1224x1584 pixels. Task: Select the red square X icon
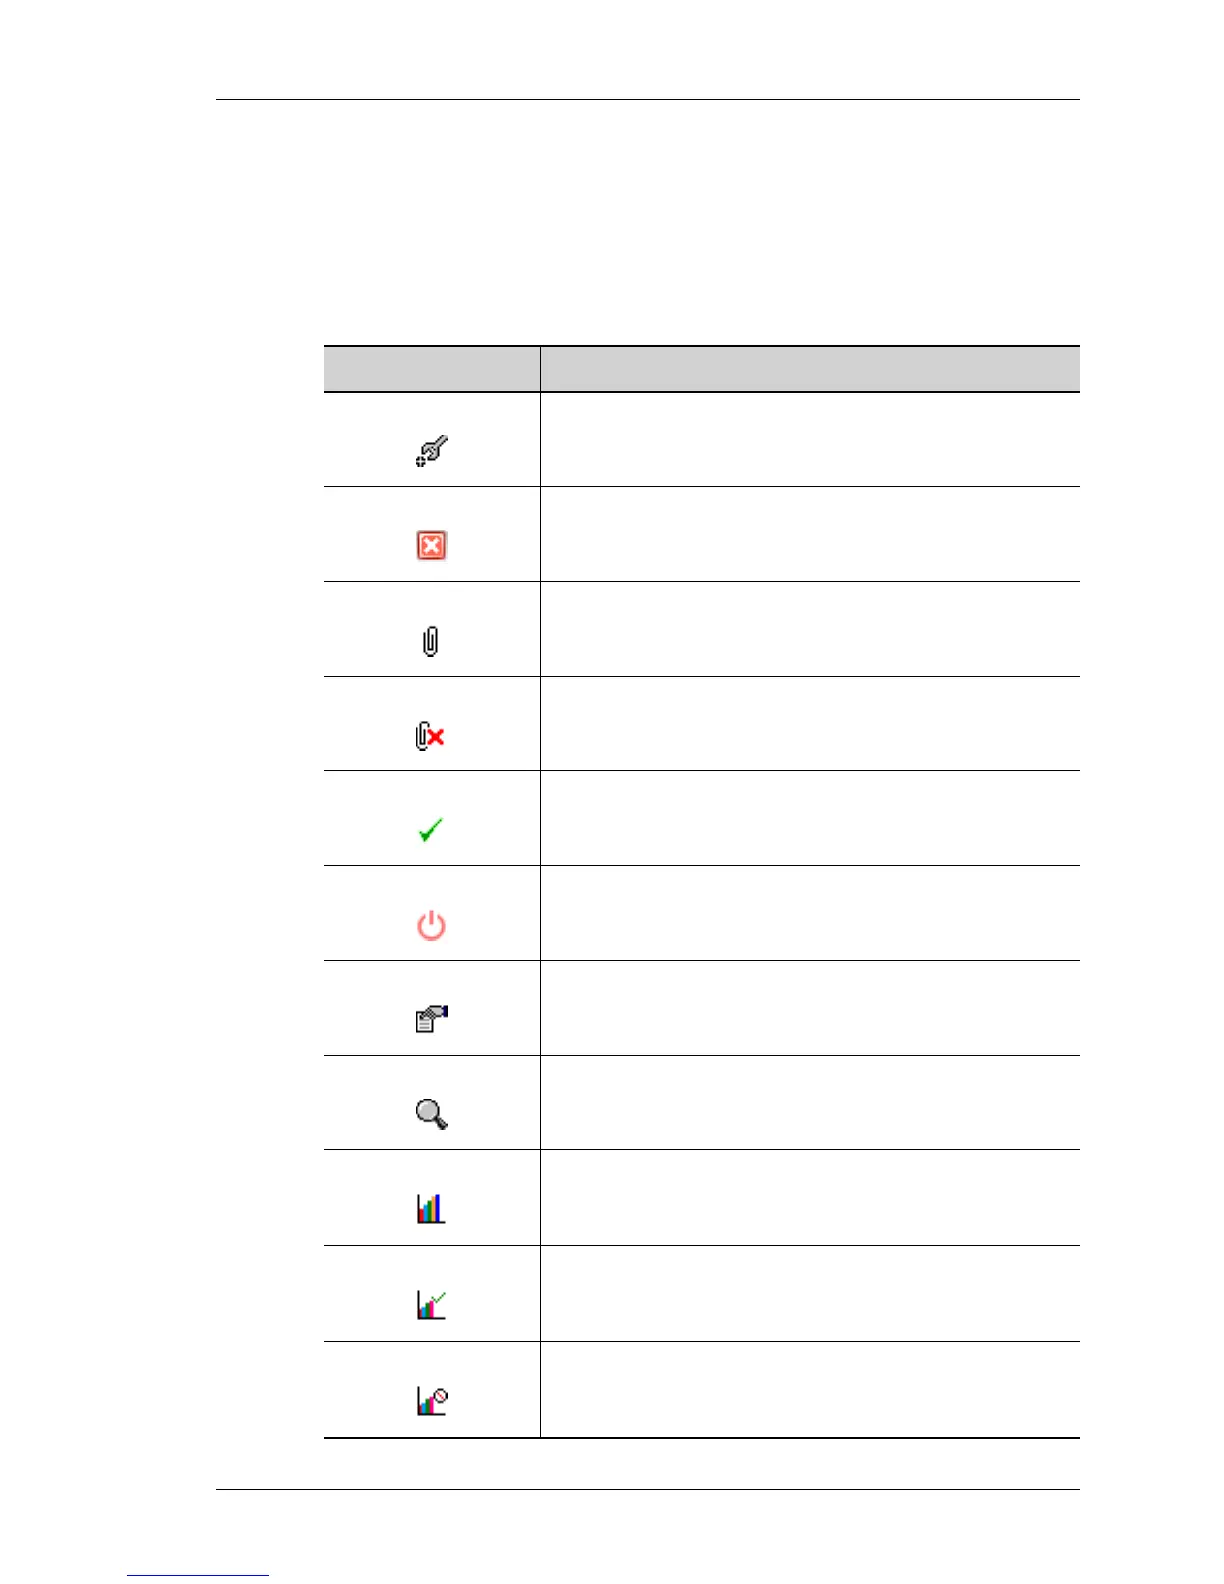coord(431,545)
